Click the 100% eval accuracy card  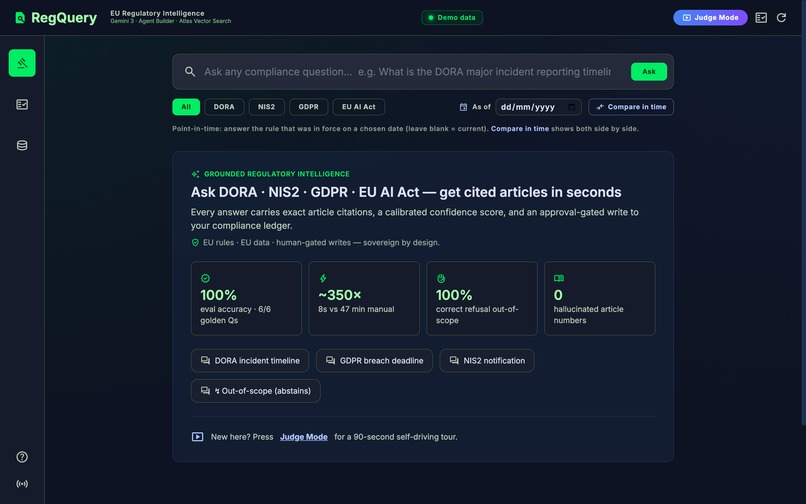click(x=246, y=298)
